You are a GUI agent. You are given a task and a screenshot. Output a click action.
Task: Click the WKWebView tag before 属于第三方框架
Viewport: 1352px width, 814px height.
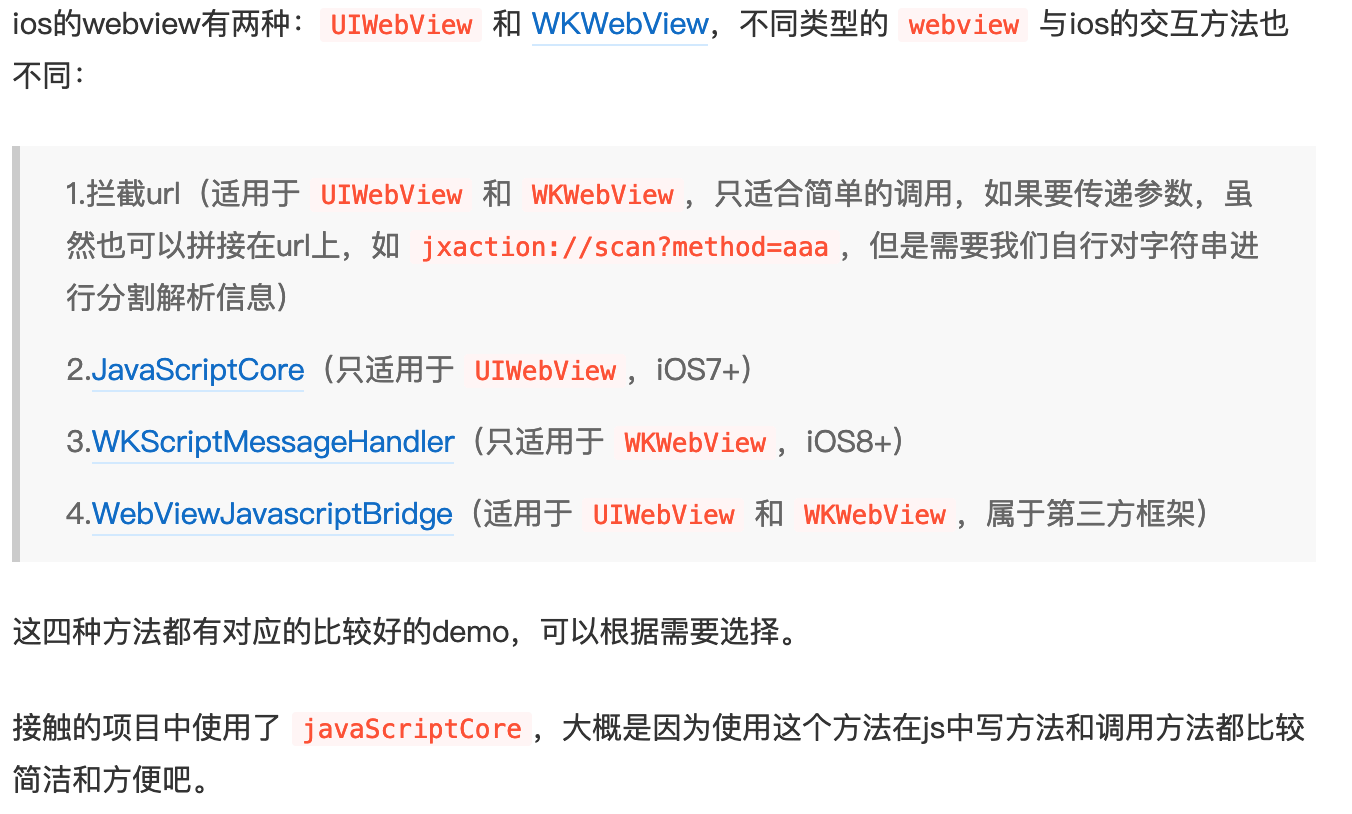tap(874, 515)
